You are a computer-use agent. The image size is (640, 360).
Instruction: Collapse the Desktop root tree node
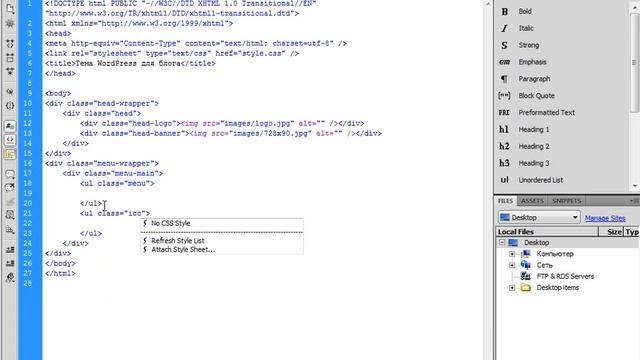[x=502, y=242]
